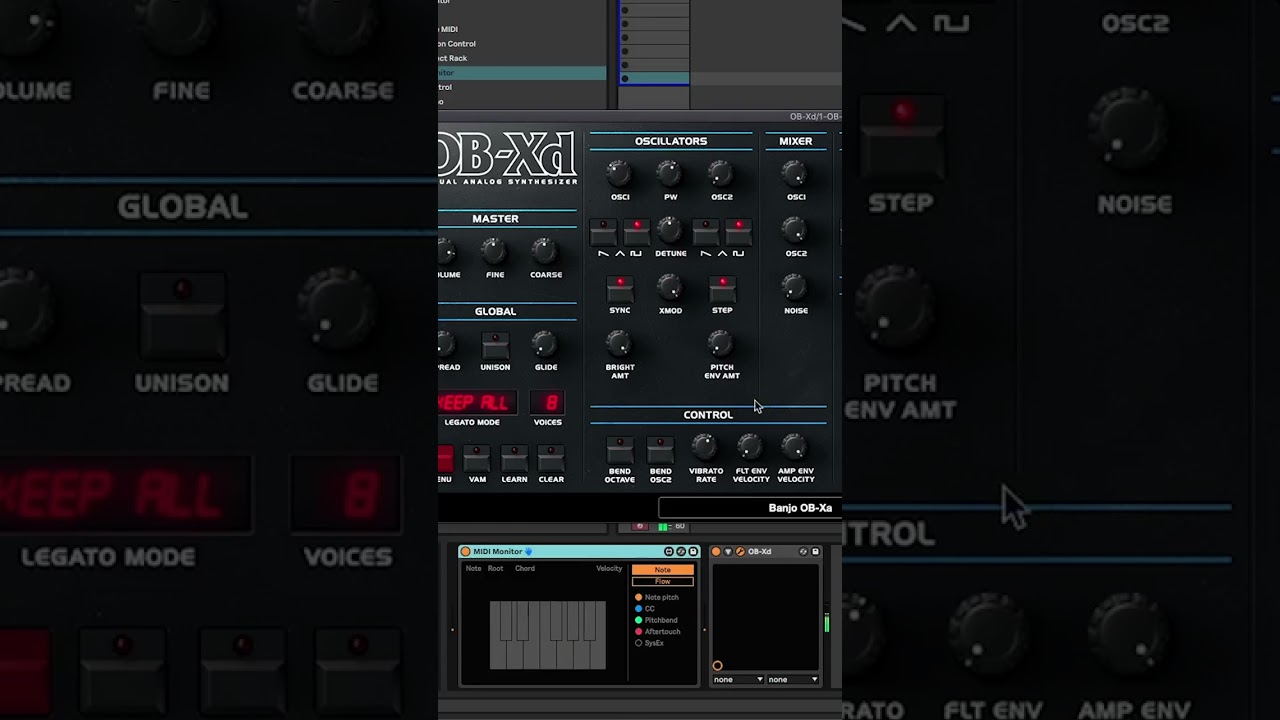
Task: Toggle the Aftertouch filter dot
Action: pyautogui.click(x=639, y=631)
